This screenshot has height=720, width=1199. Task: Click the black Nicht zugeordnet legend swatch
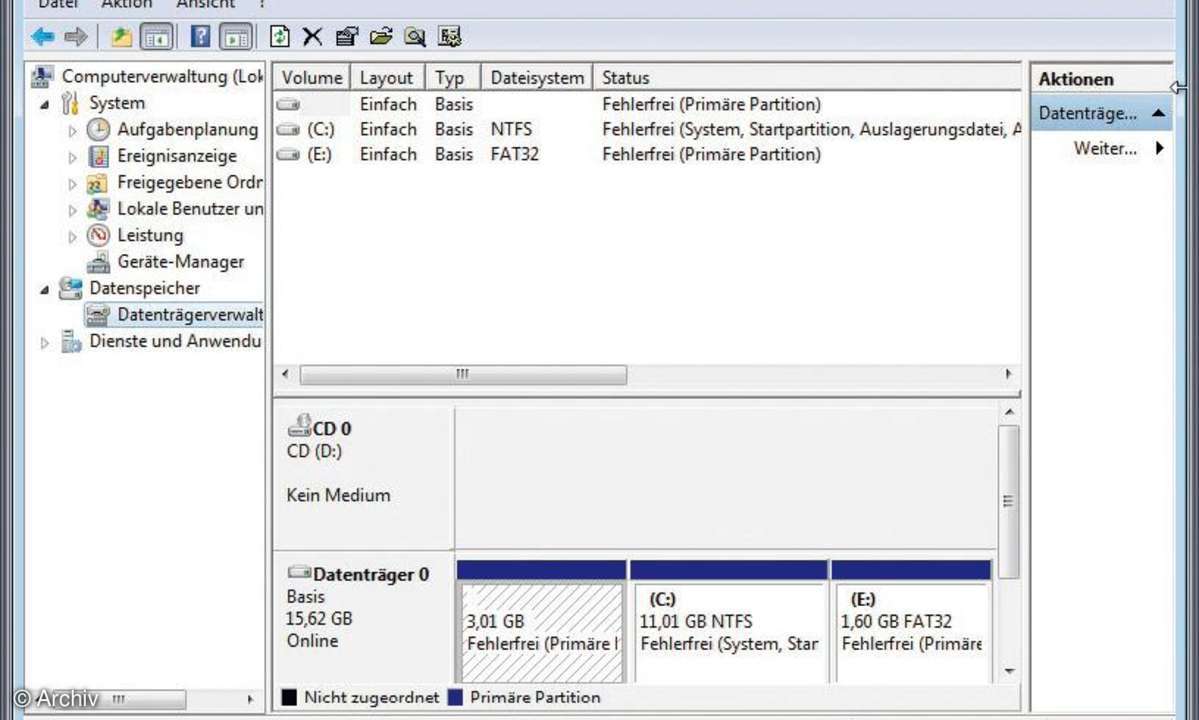289,697
